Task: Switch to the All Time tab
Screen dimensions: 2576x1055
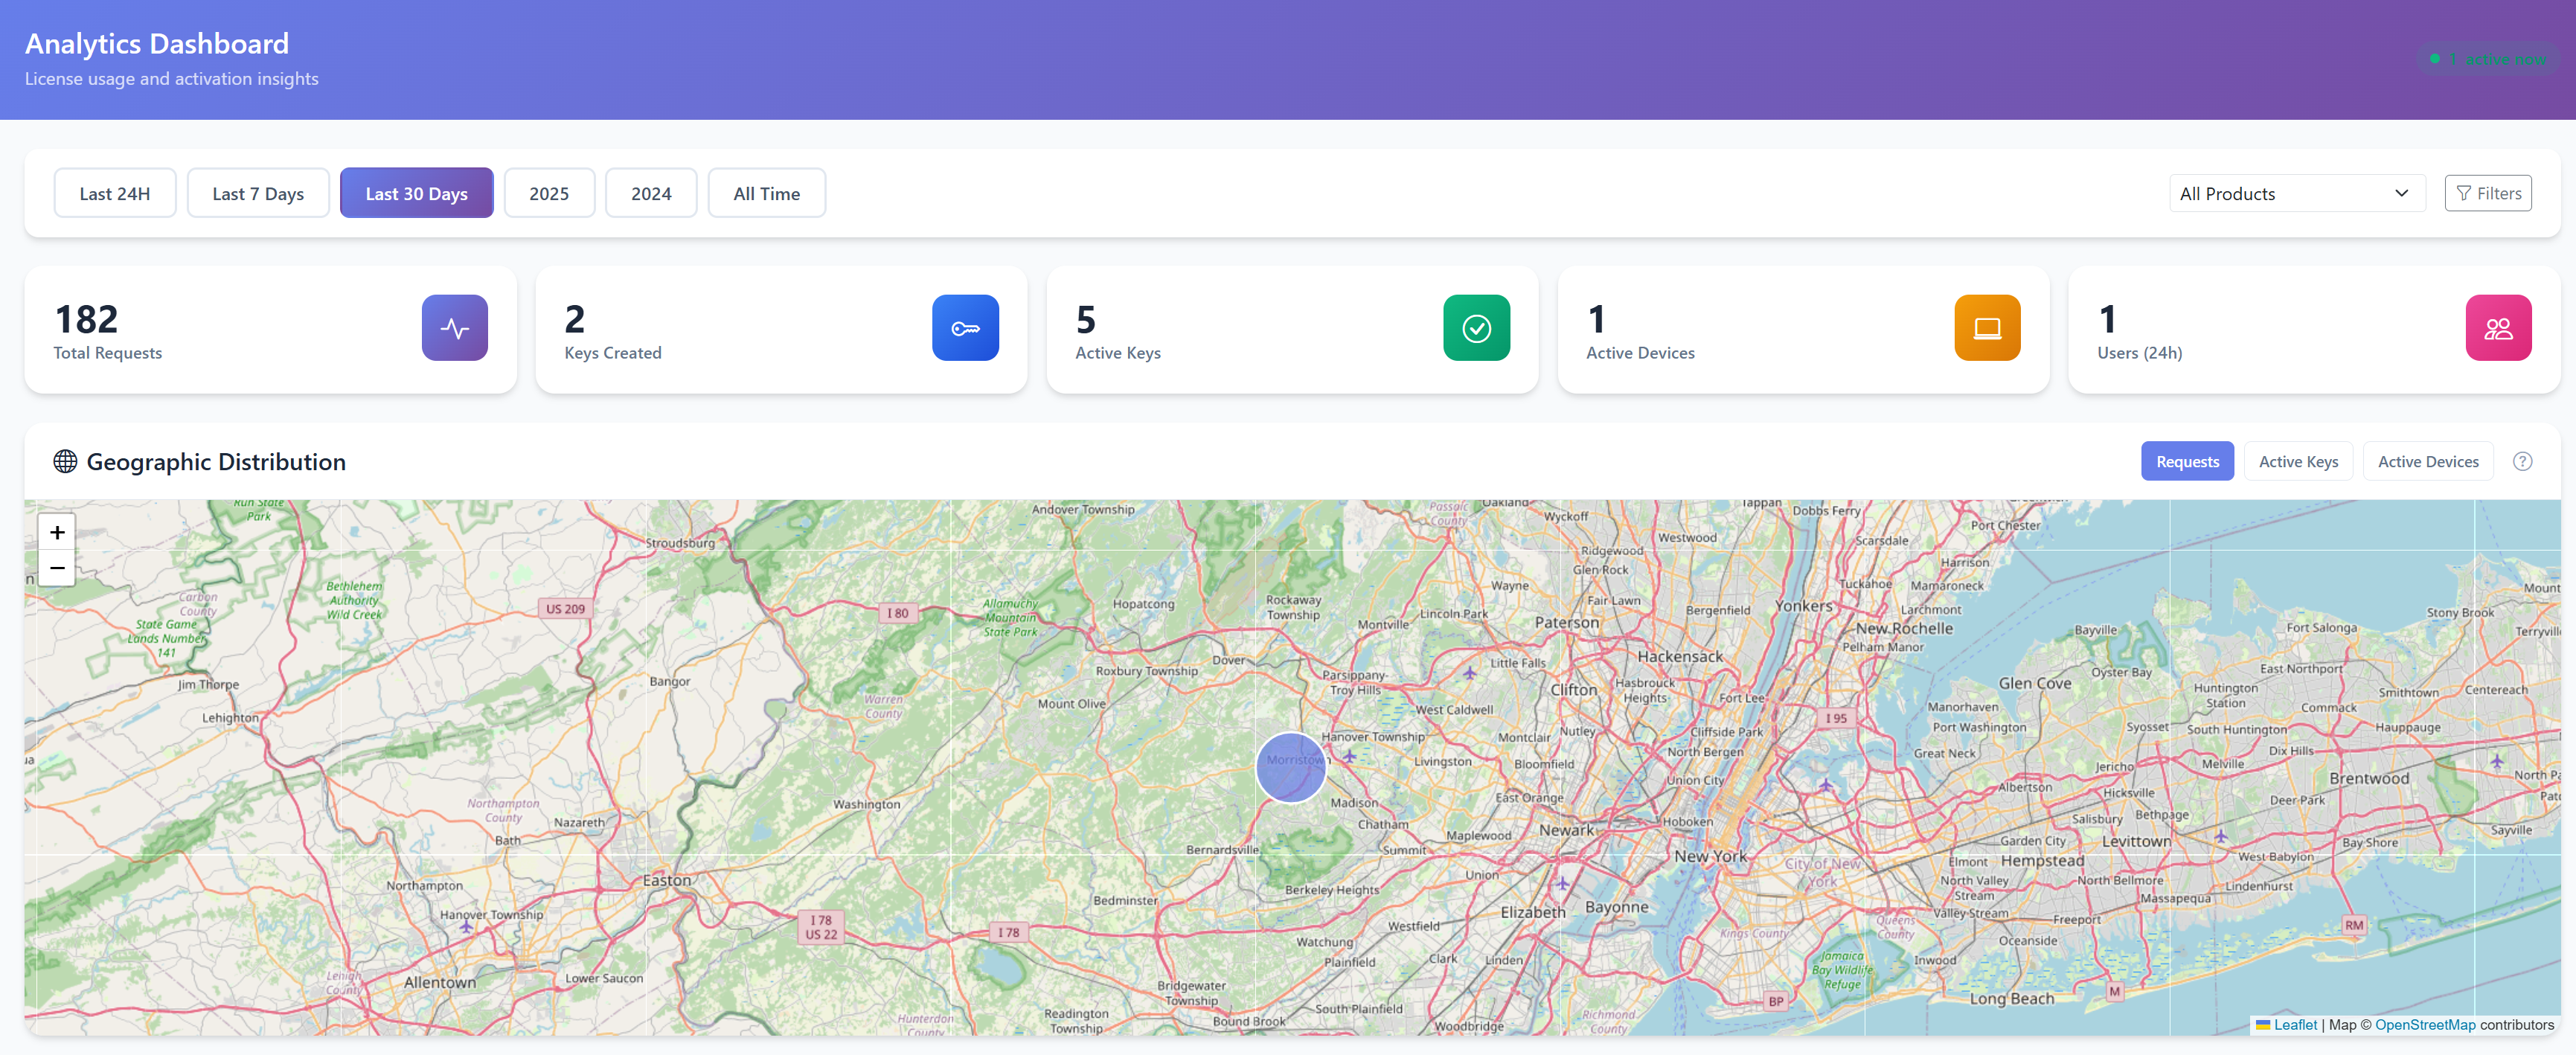Action: (766, 193)
